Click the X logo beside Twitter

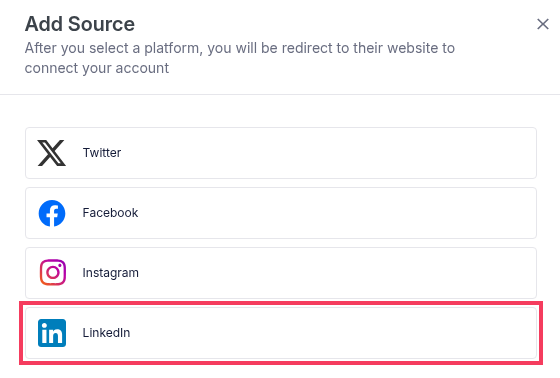click(52, 153)
